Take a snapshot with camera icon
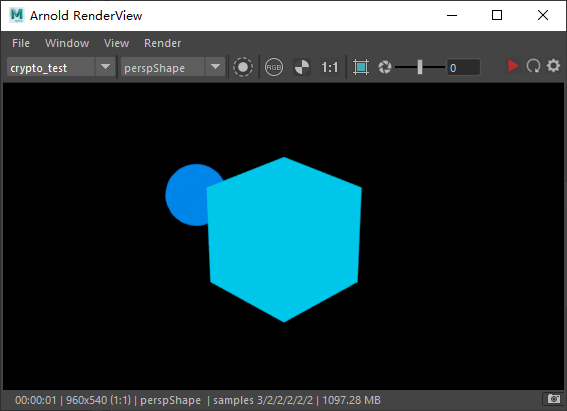This screenshot has width=567, height=411. tap(553, 399)
